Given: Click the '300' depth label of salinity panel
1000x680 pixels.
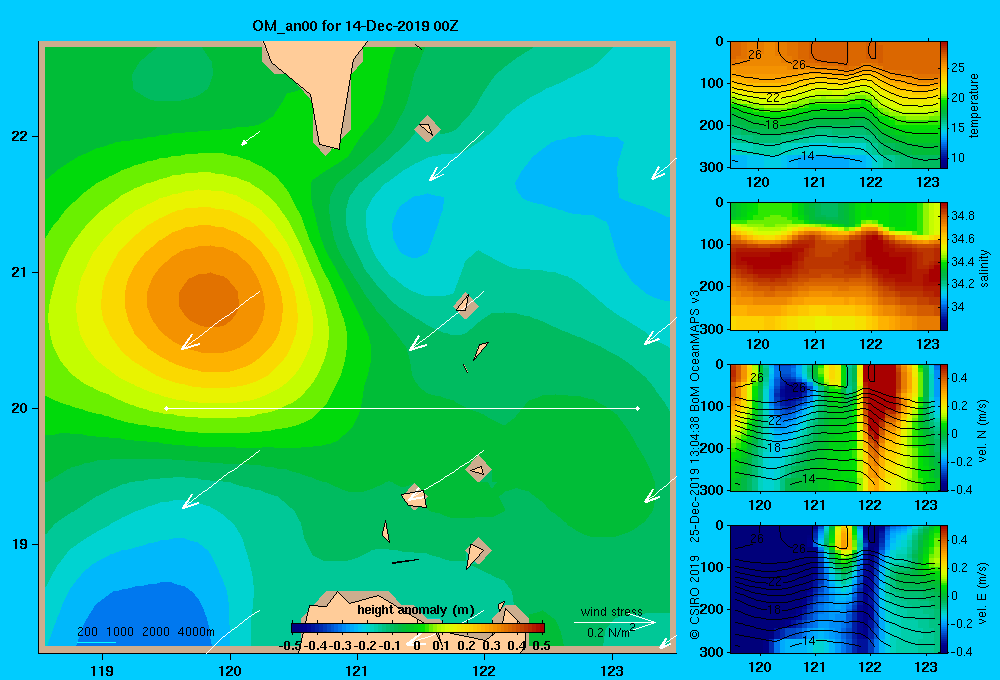Looking at the screenshot, I should (712, 329).
